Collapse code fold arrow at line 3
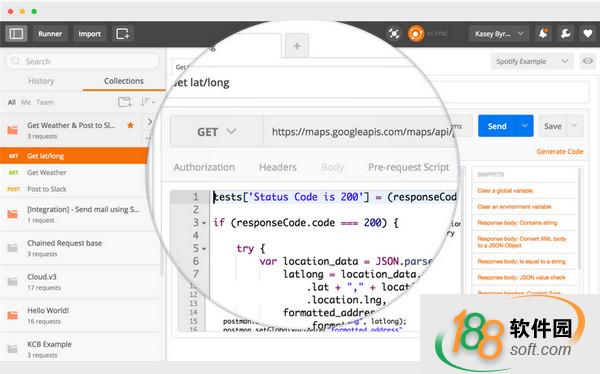 [x=204, y=223]
